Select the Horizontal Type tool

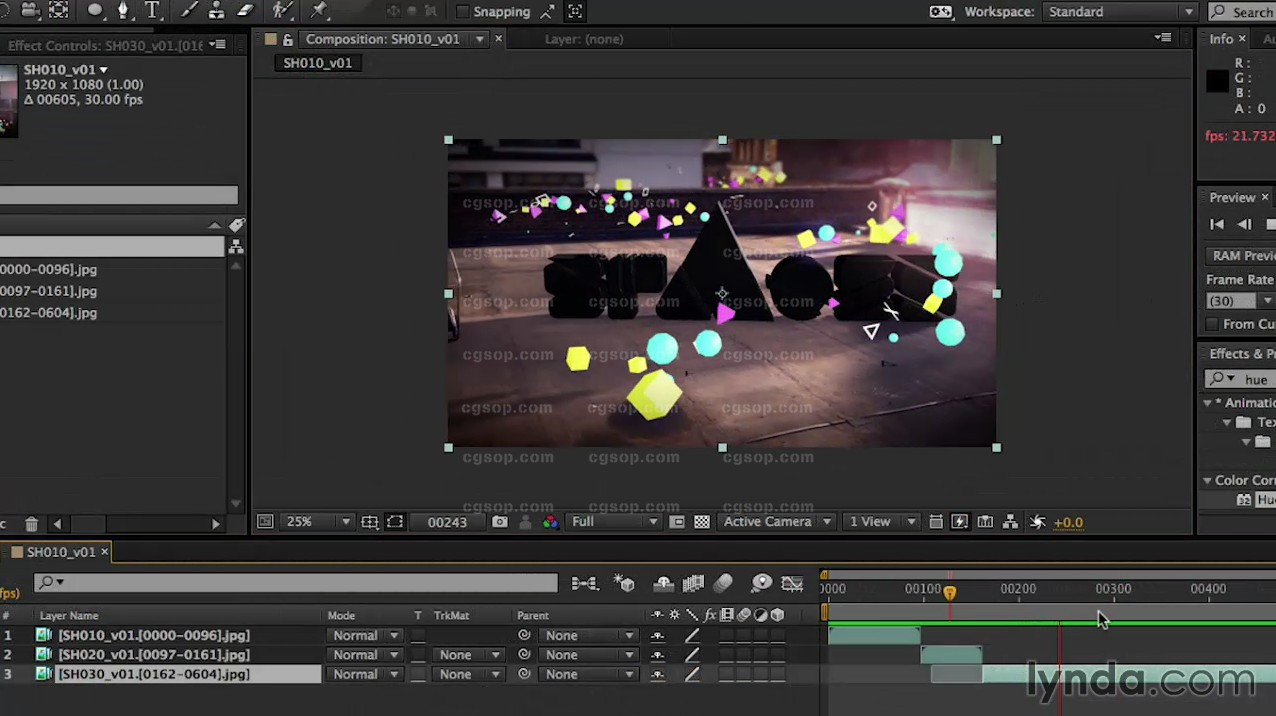[x=152, y=11]
